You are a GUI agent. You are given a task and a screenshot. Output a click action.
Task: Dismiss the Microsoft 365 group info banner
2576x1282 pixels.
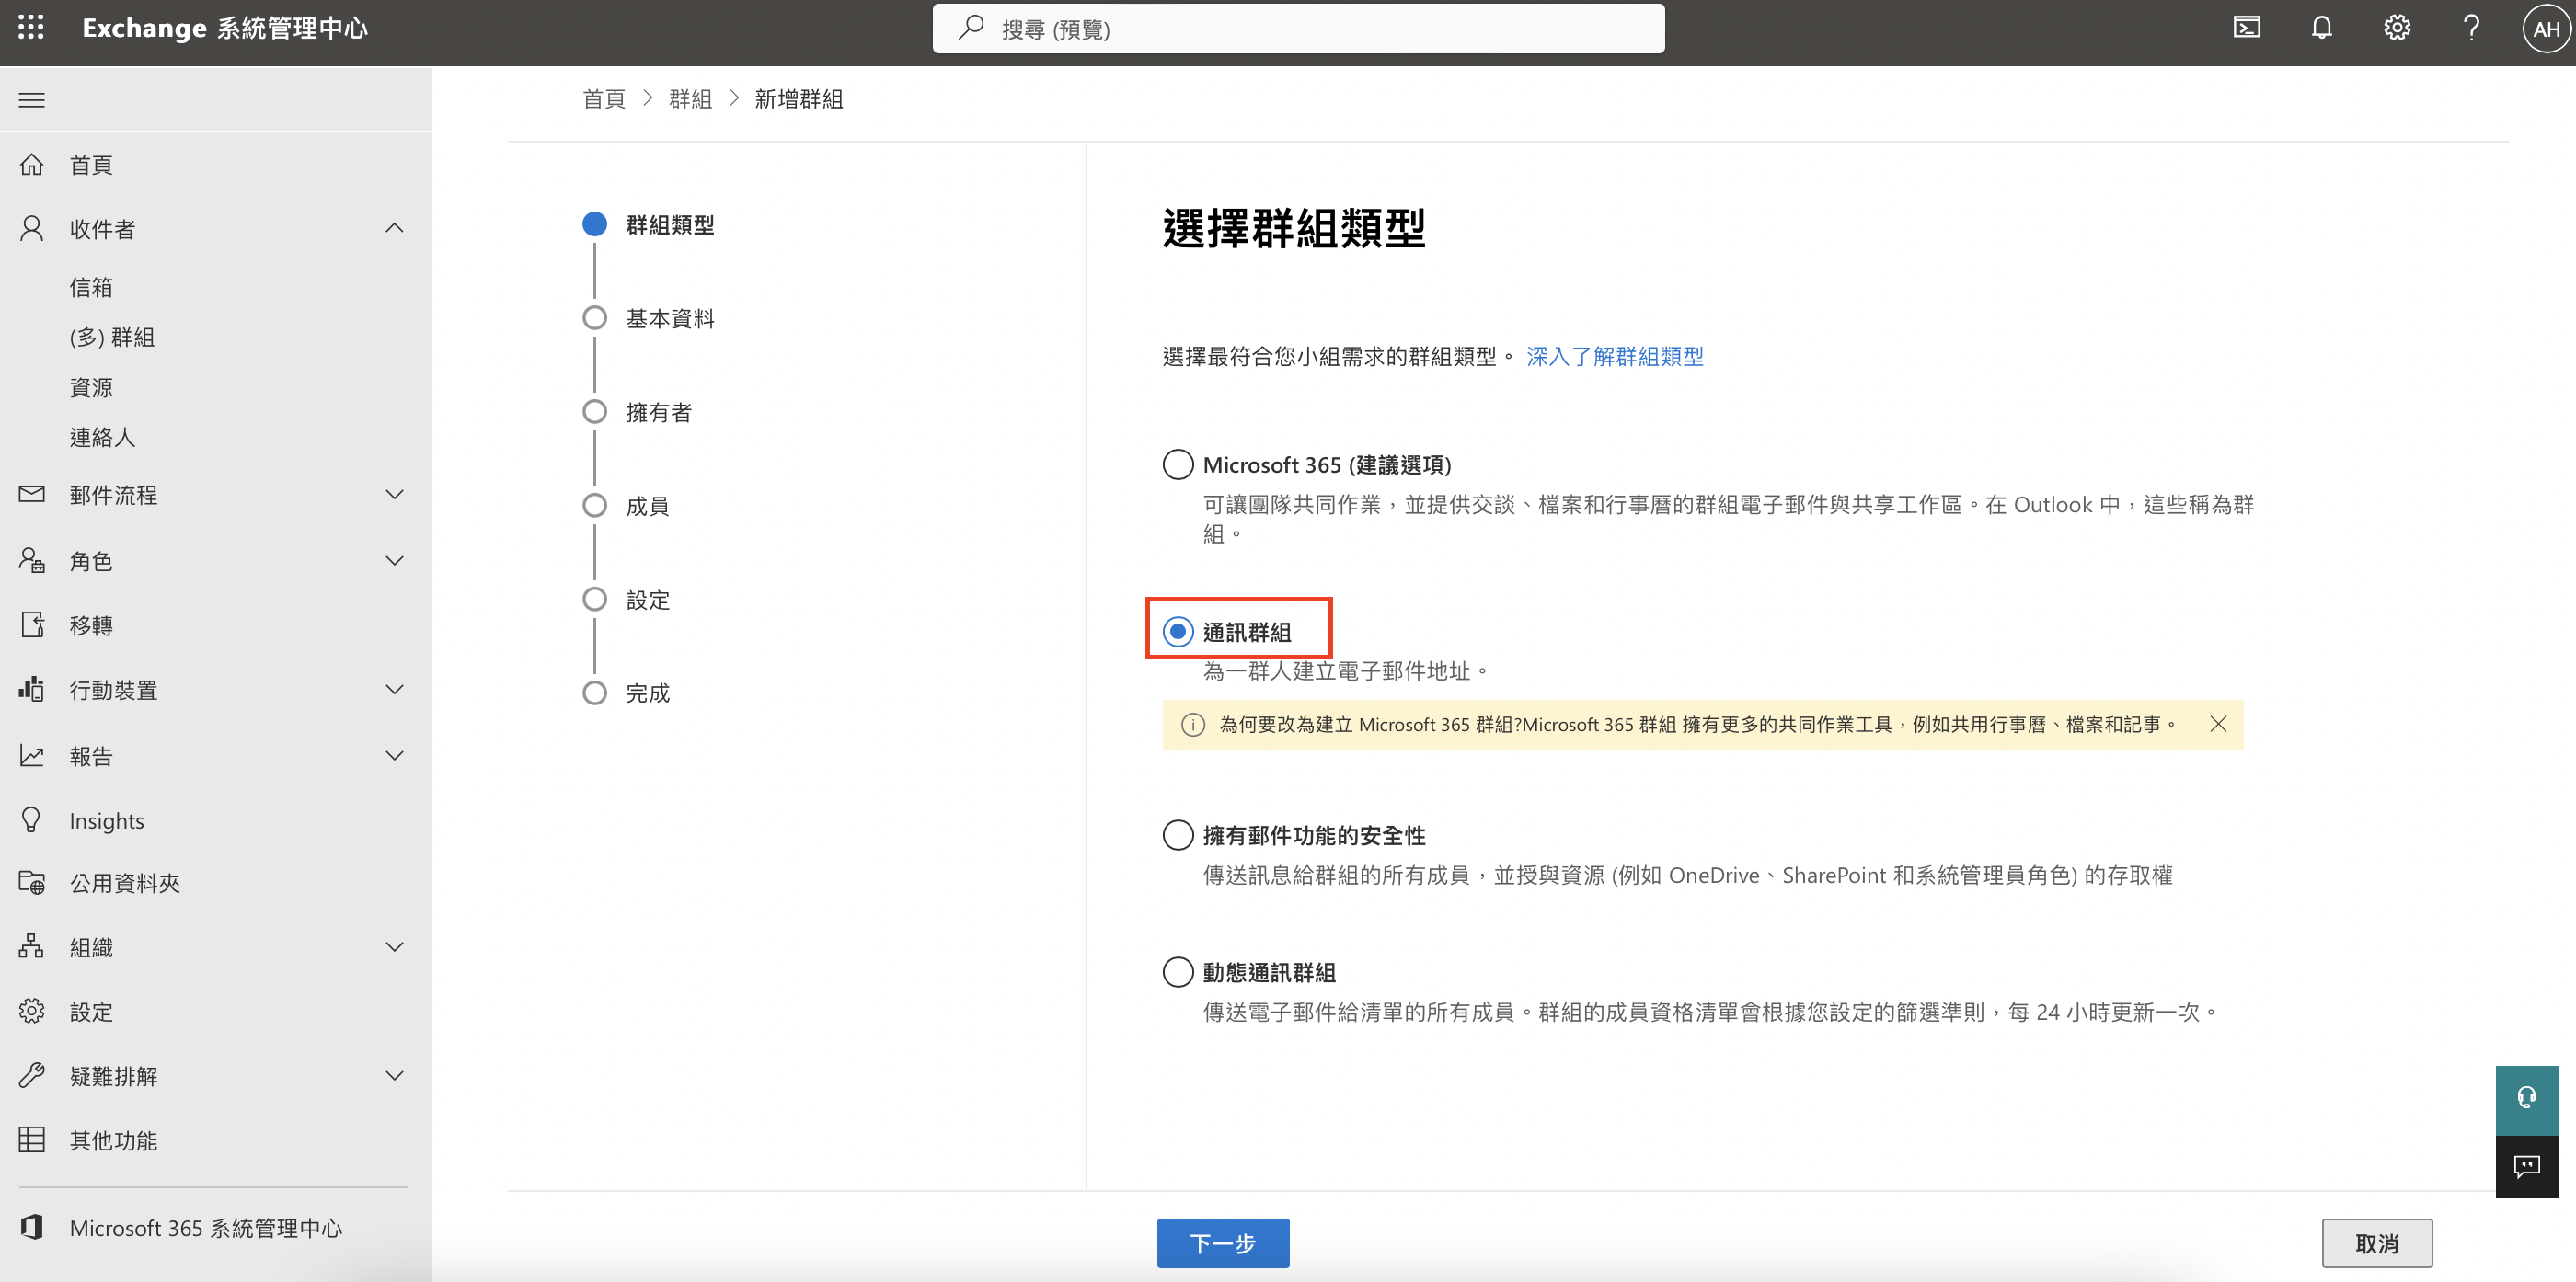(2217, 724)
